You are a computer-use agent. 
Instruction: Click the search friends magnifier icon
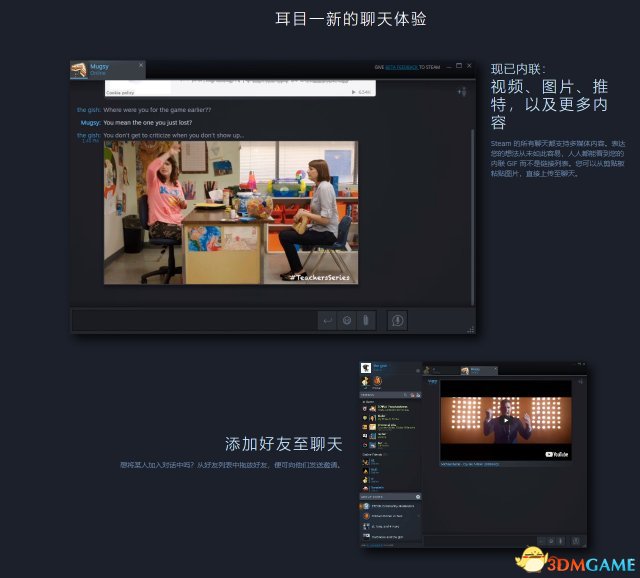click(x=405, y=395)
